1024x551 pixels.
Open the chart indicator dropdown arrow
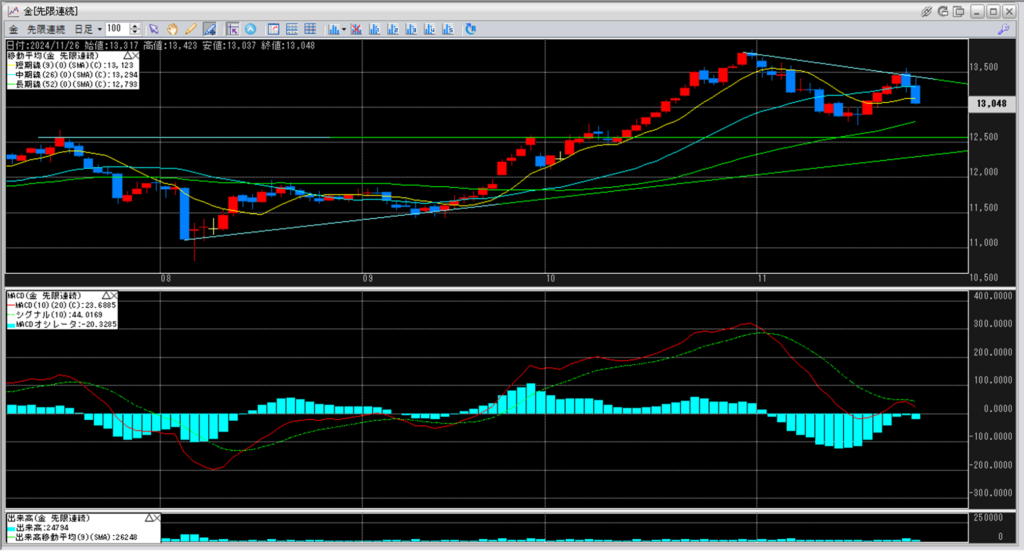(x=343, y=29)
